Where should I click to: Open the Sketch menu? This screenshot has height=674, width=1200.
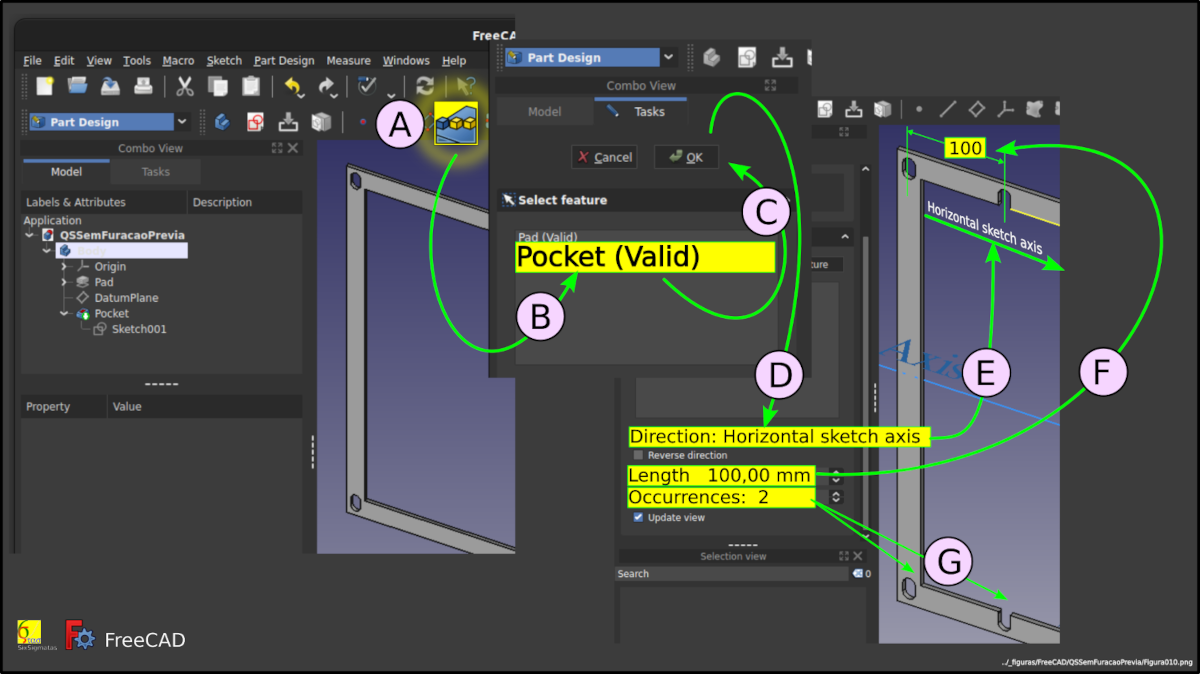click(224, 61)
